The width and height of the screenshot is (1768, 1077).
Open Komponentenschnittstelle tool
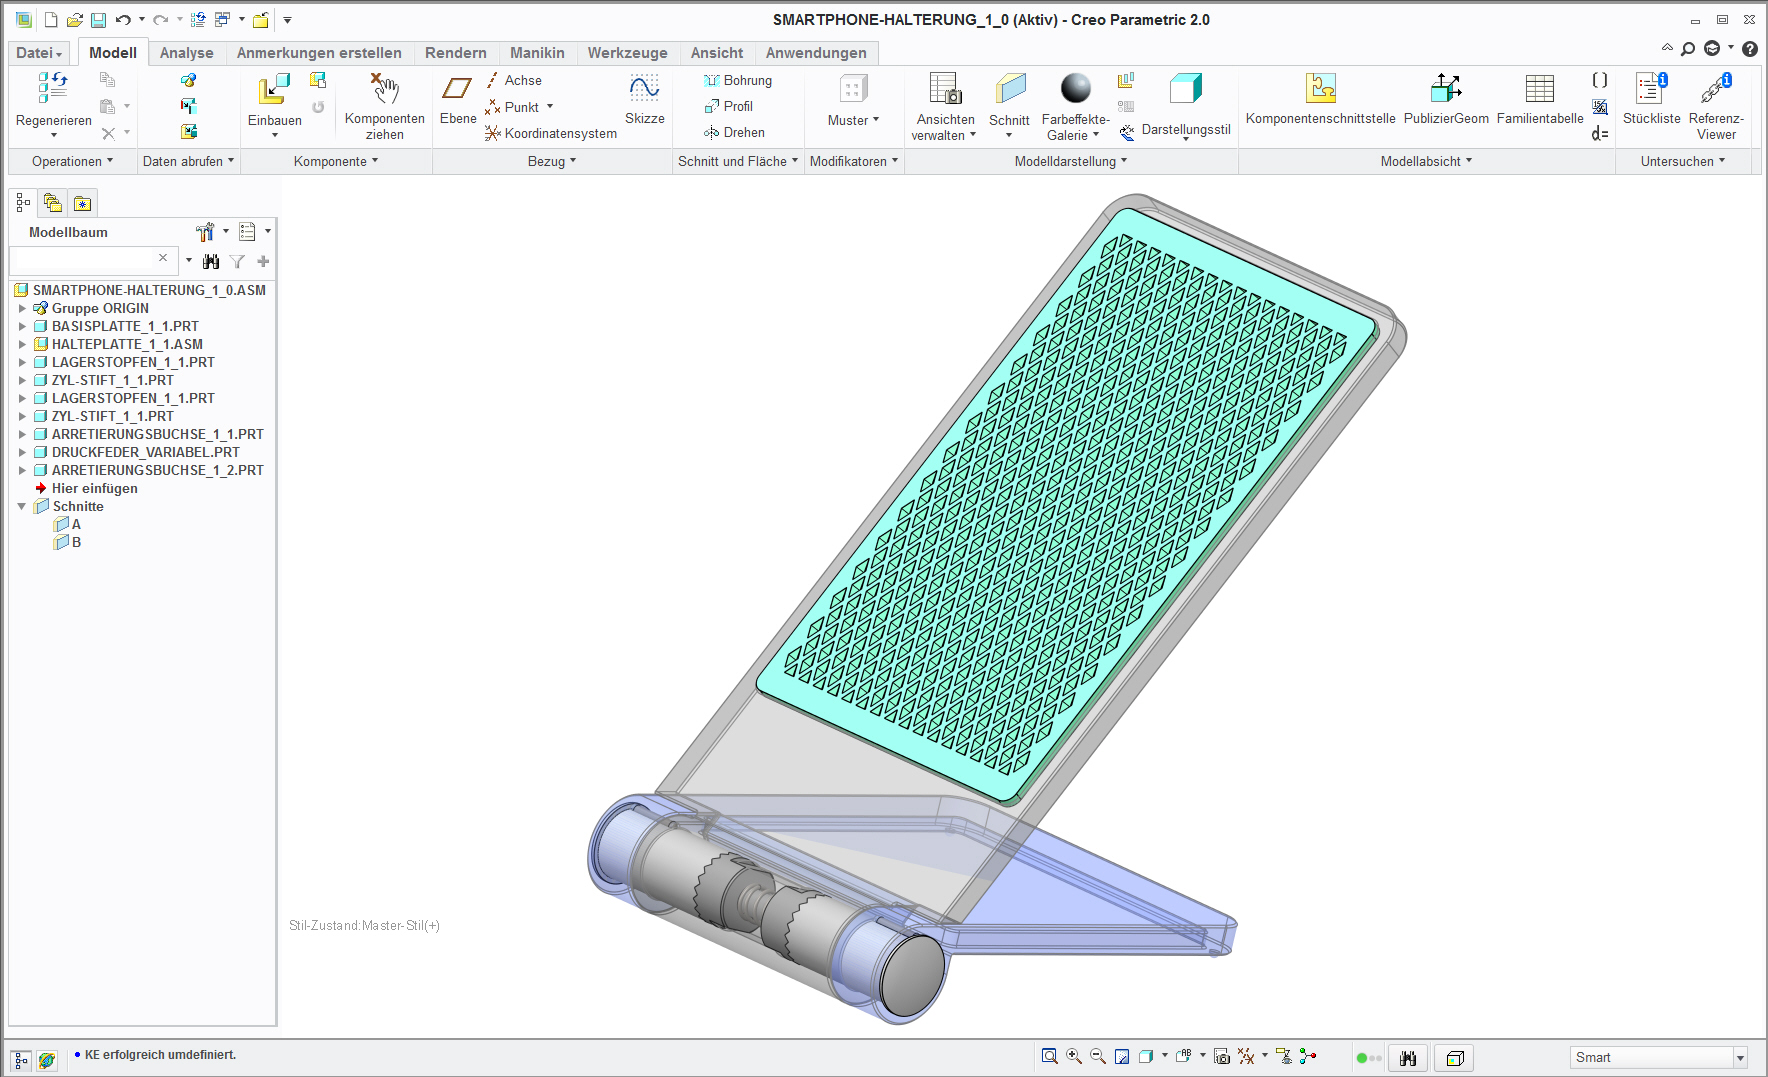tap(1320, 88)
